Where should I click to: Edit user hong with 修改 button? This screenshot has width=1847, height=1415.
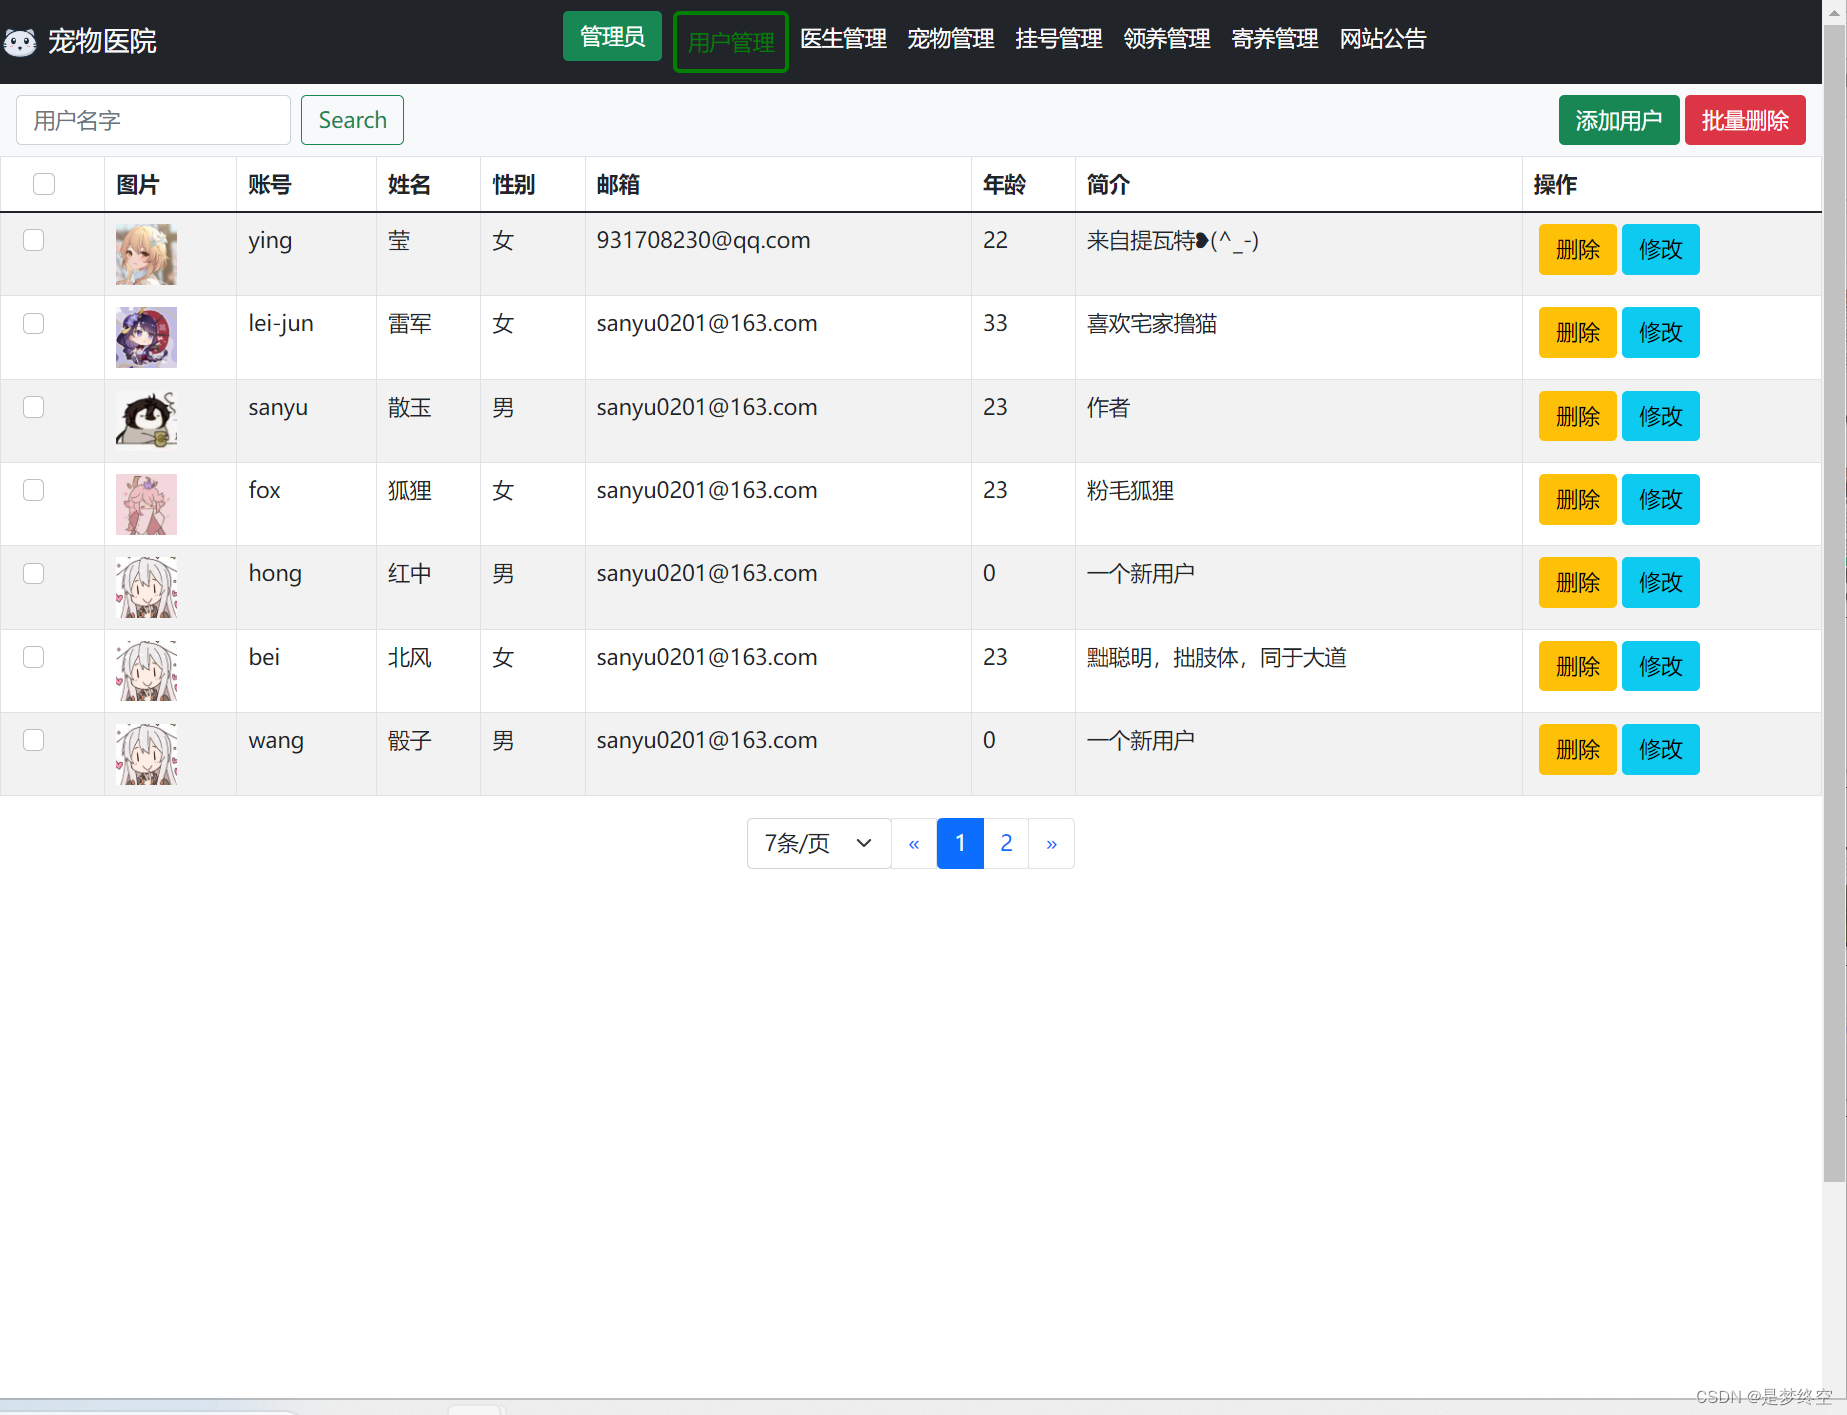point(1661,582)
